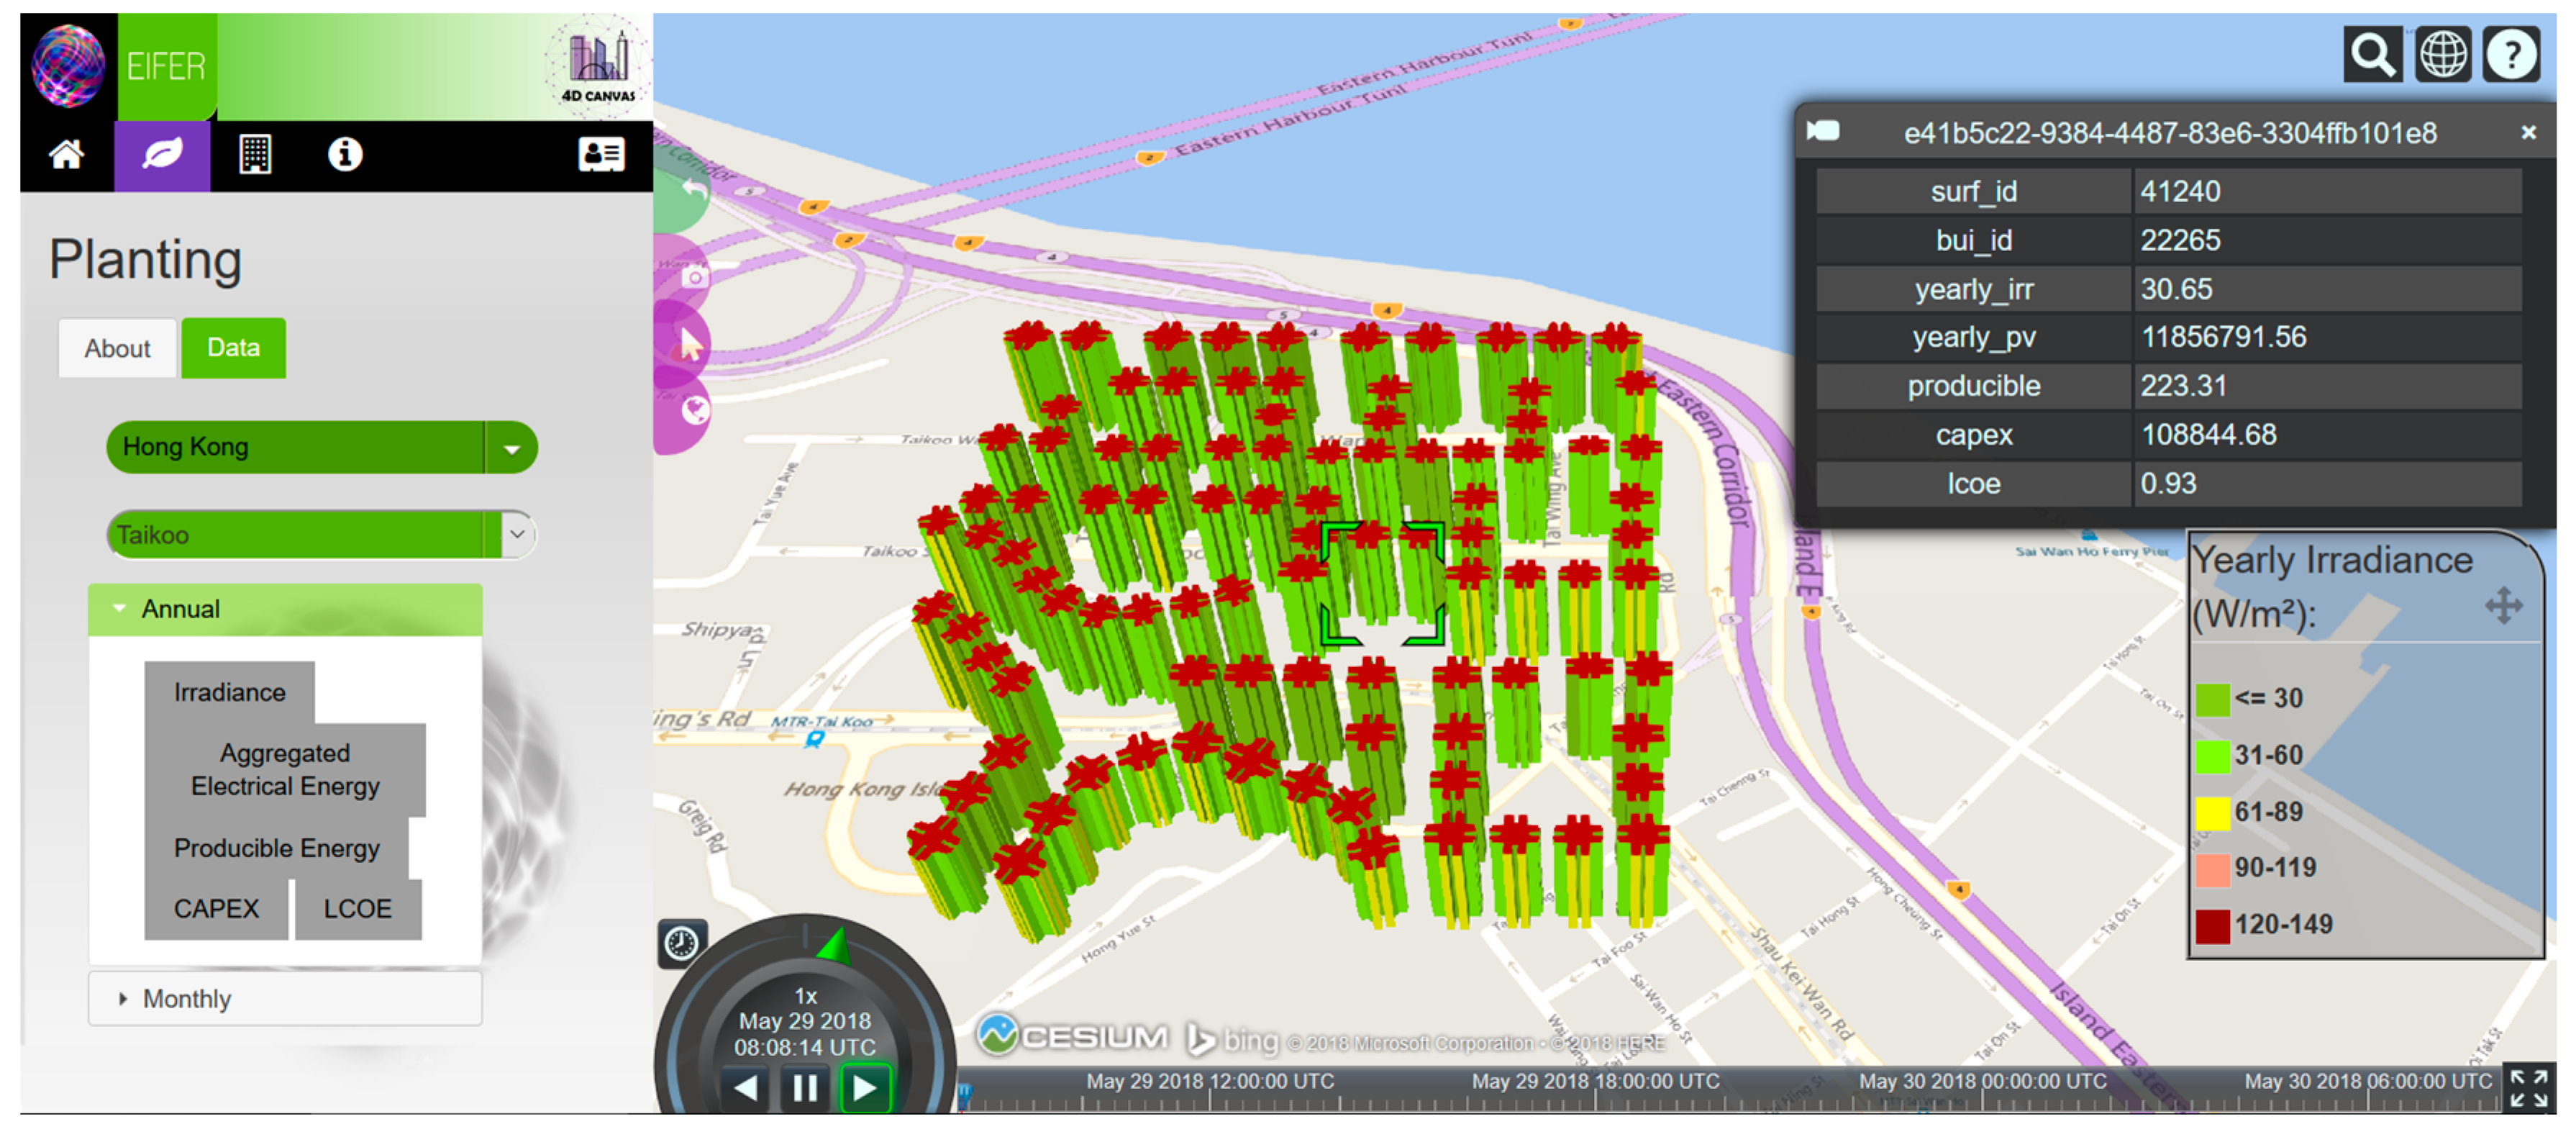Open the building grid section
2576x1137 pixels.
(255, 155)
